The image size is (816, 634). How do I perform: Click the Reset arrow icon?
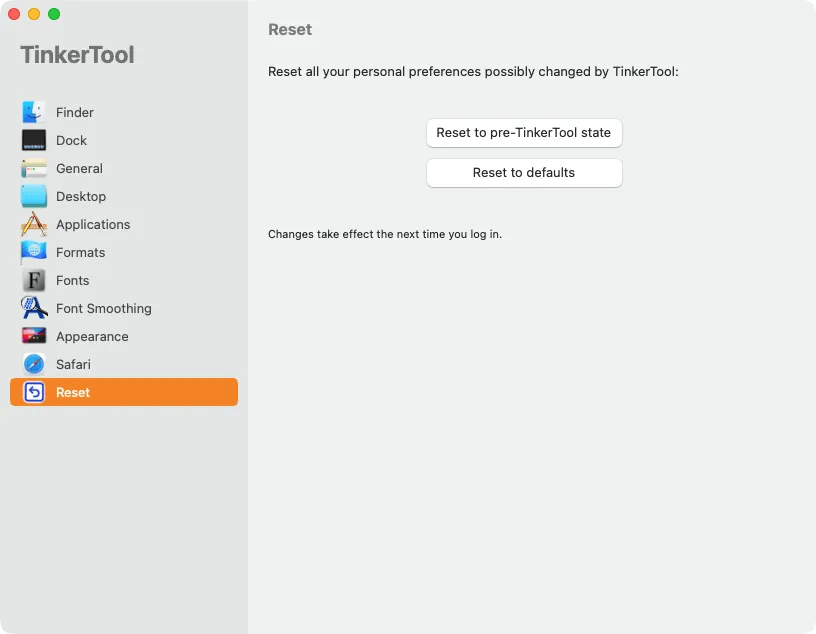[34, 392]
